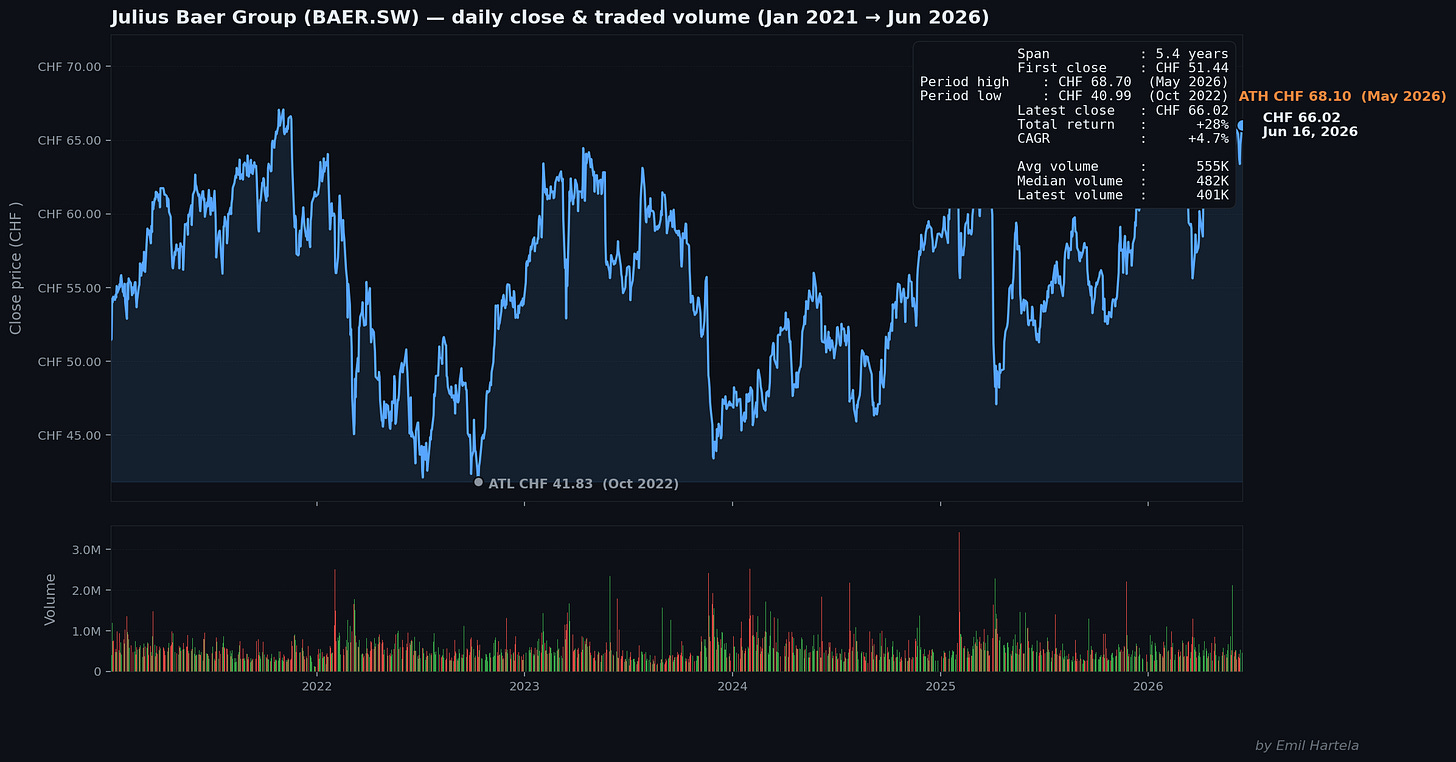Click the 'Close price (CHF )' axis title

click(x=16, y=268)
